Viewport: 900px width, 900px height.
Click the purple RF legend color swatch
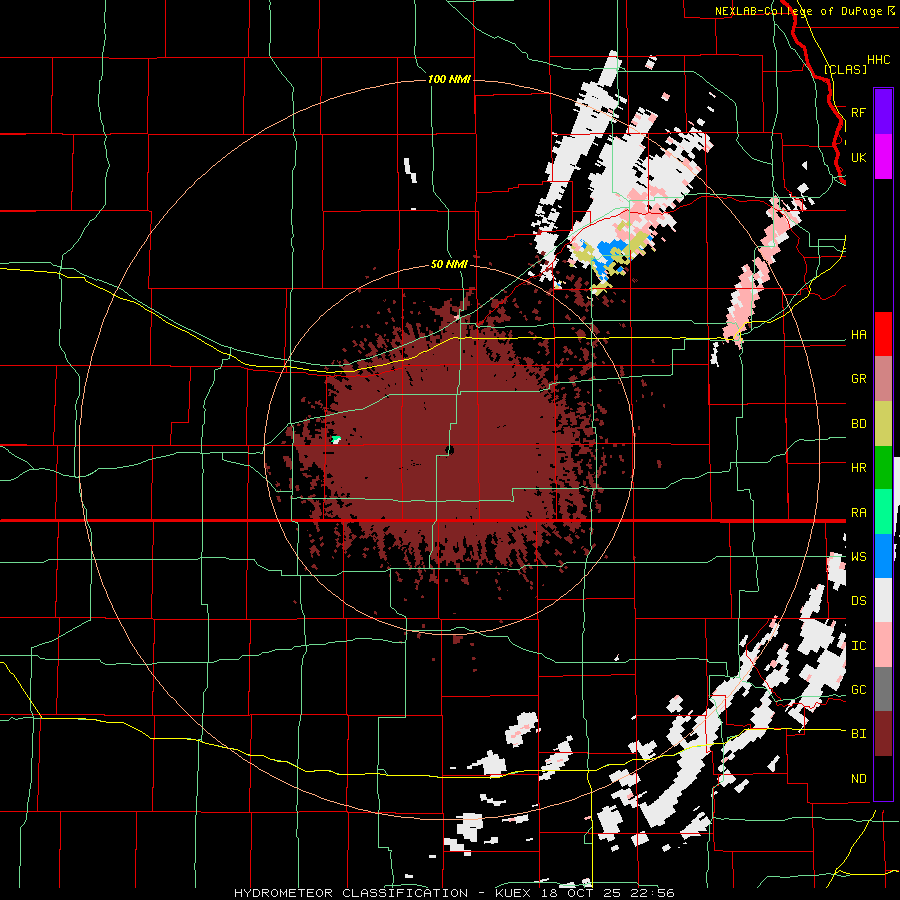(x=883, y=112)
